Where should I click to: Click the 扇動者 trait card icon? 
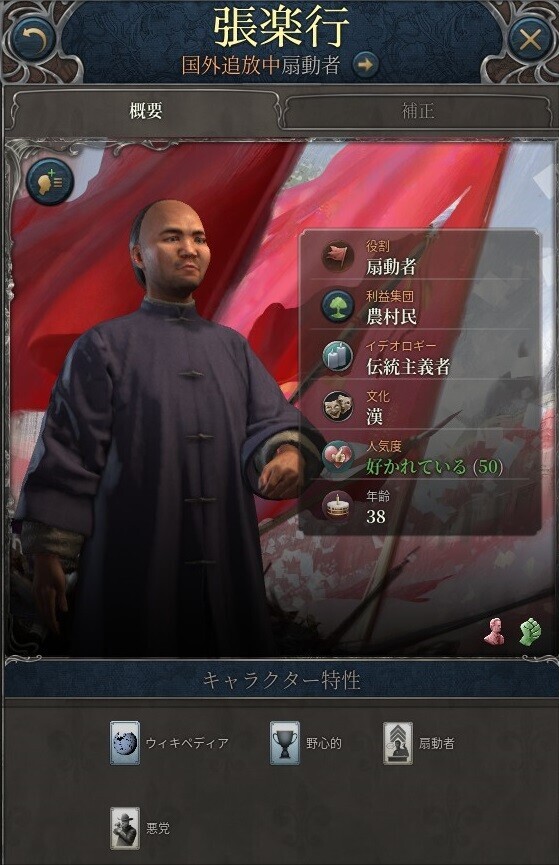point(398,743)
